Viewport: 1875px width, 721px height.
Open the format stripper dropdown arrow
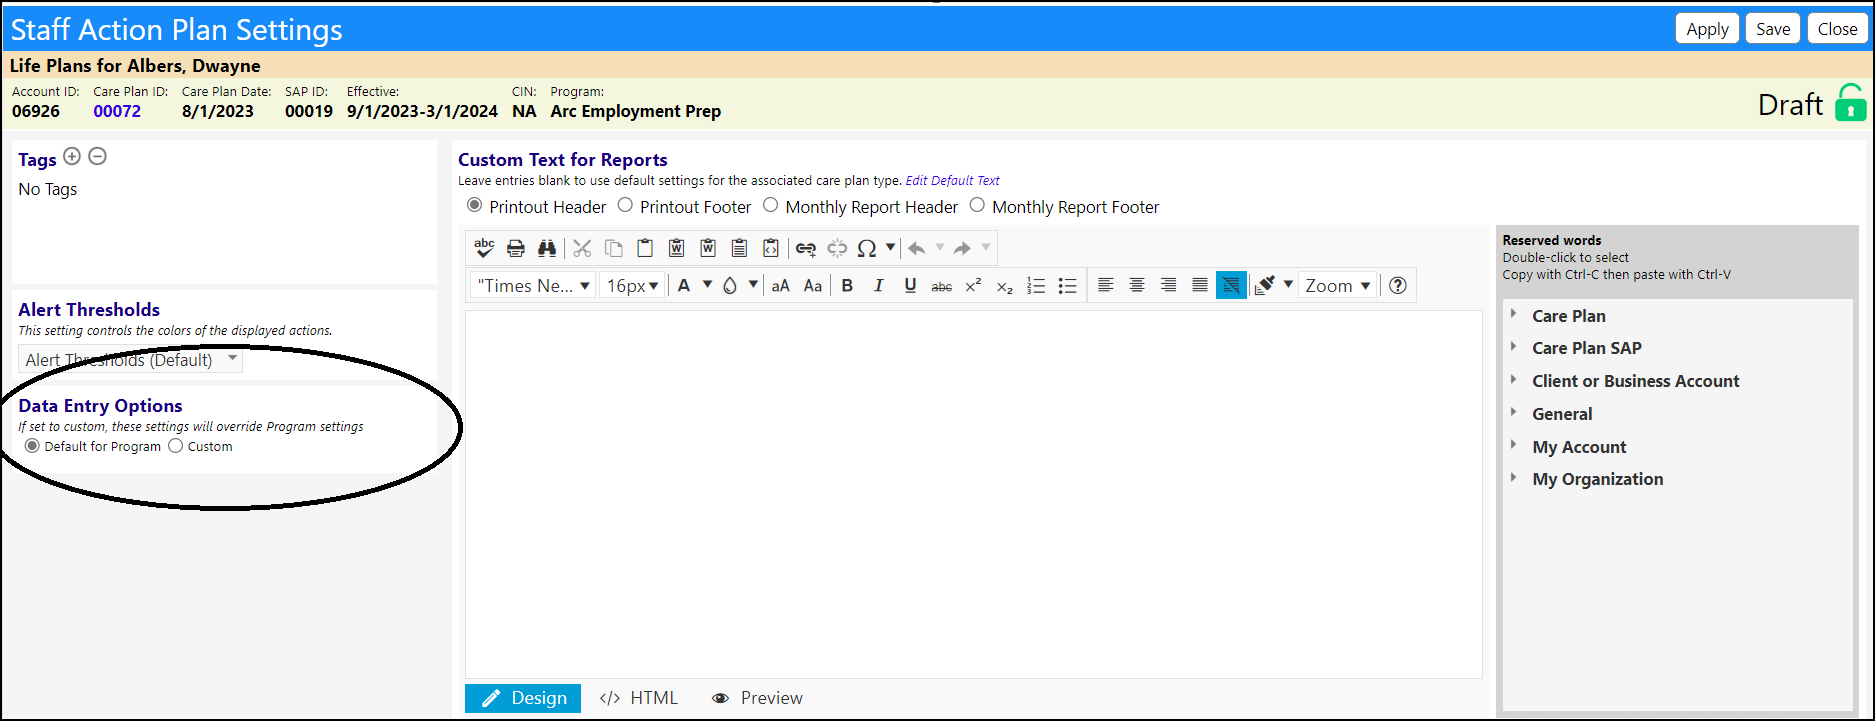point(1288,285)
